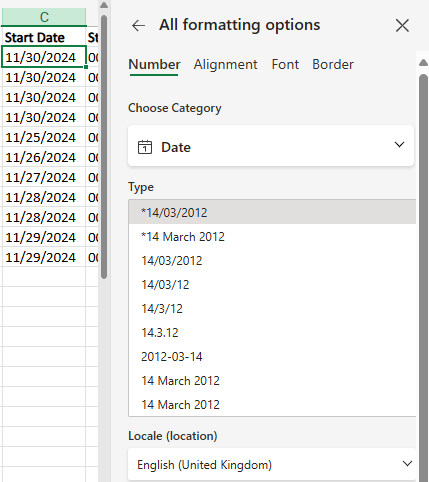Pick the 14/3/12 date type
429x482 pixels.
272,308
